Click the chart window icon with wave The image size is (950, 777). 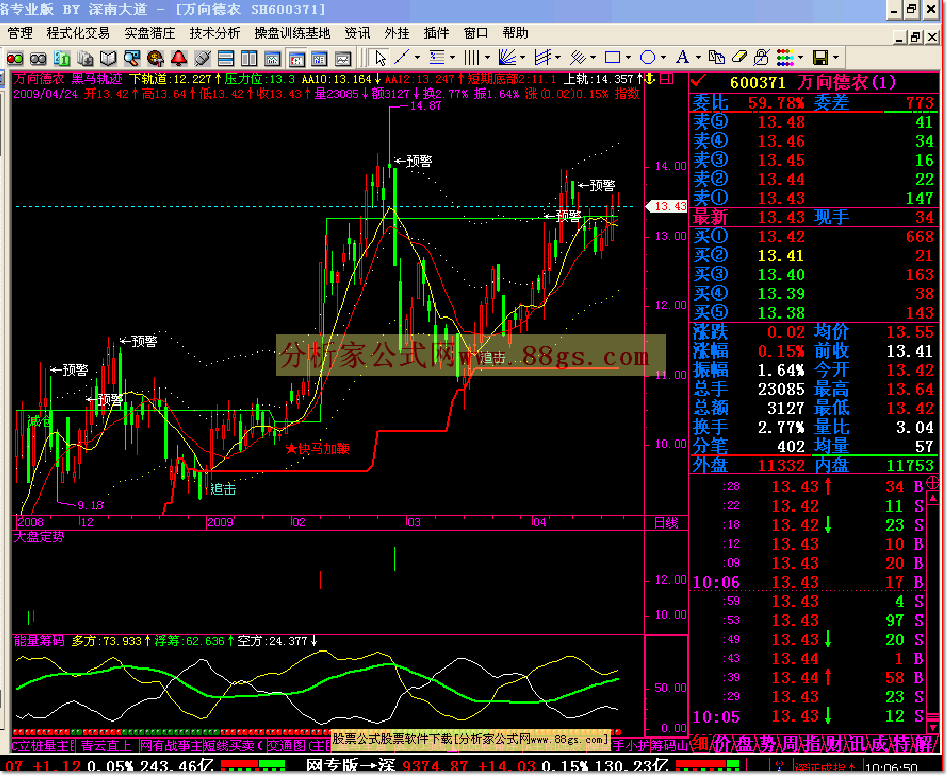(273, 58)
